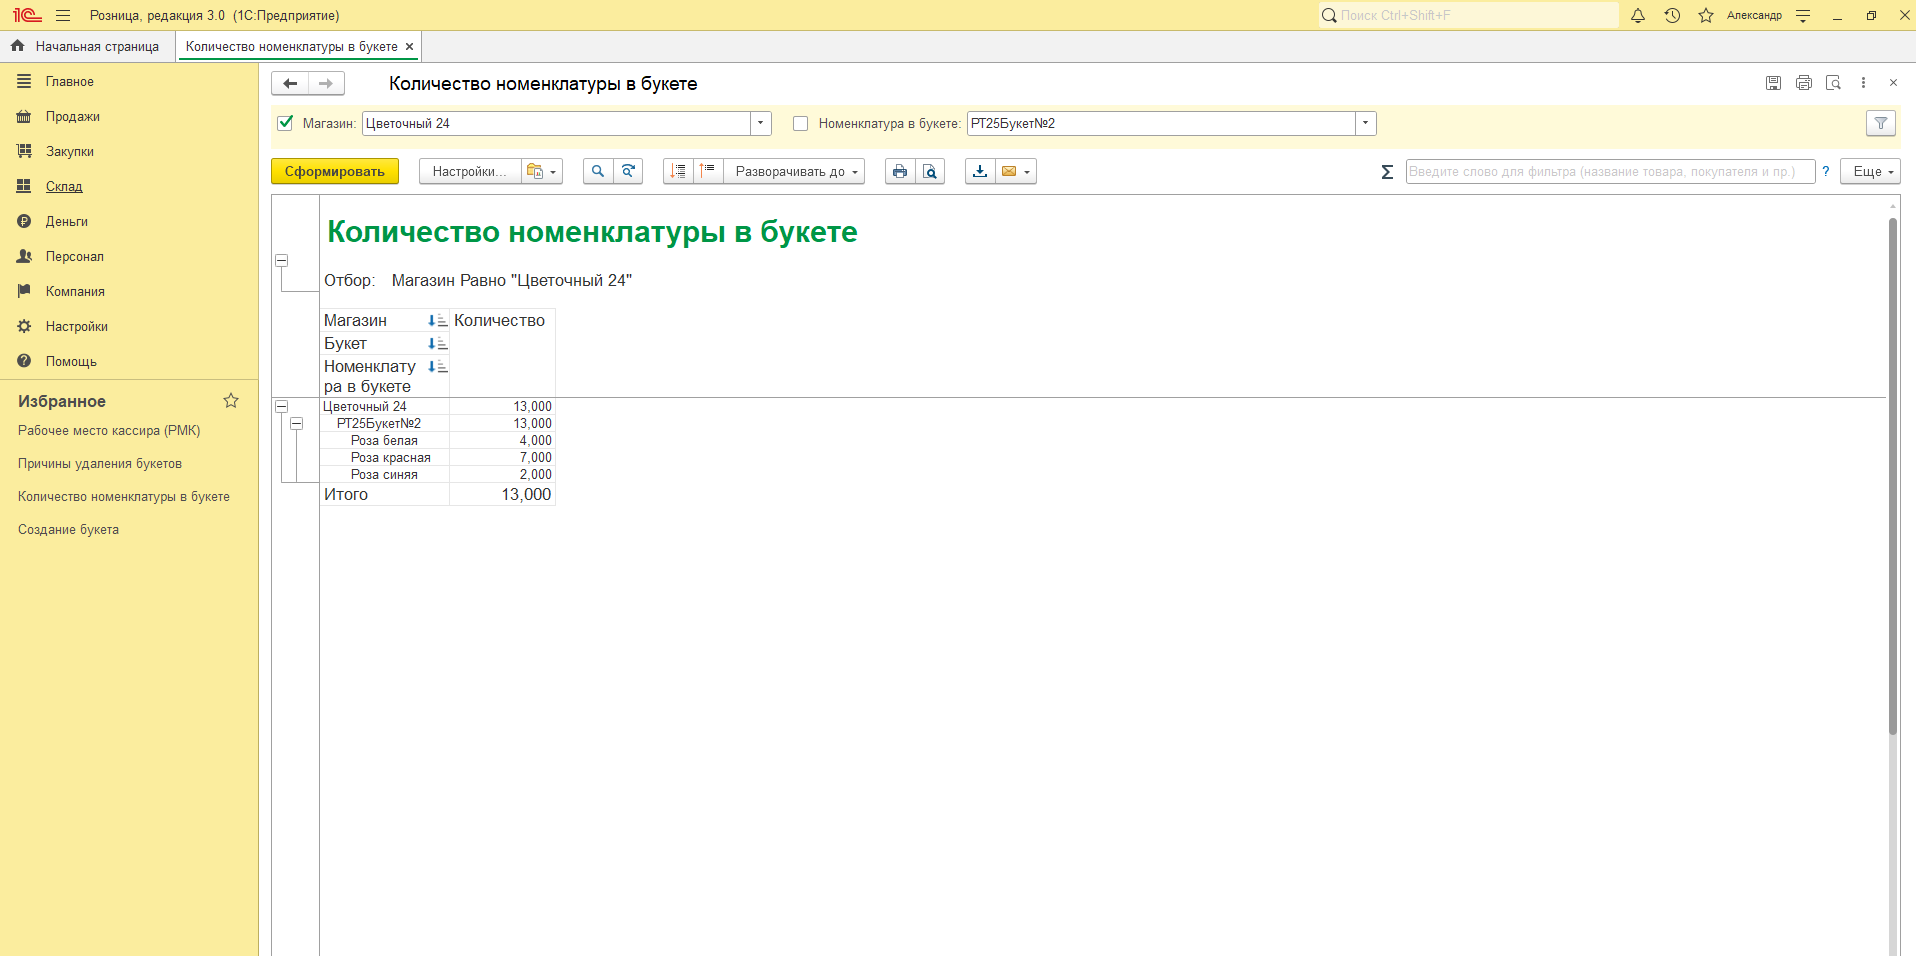Click the find magnifier icon

click(598, 171)
